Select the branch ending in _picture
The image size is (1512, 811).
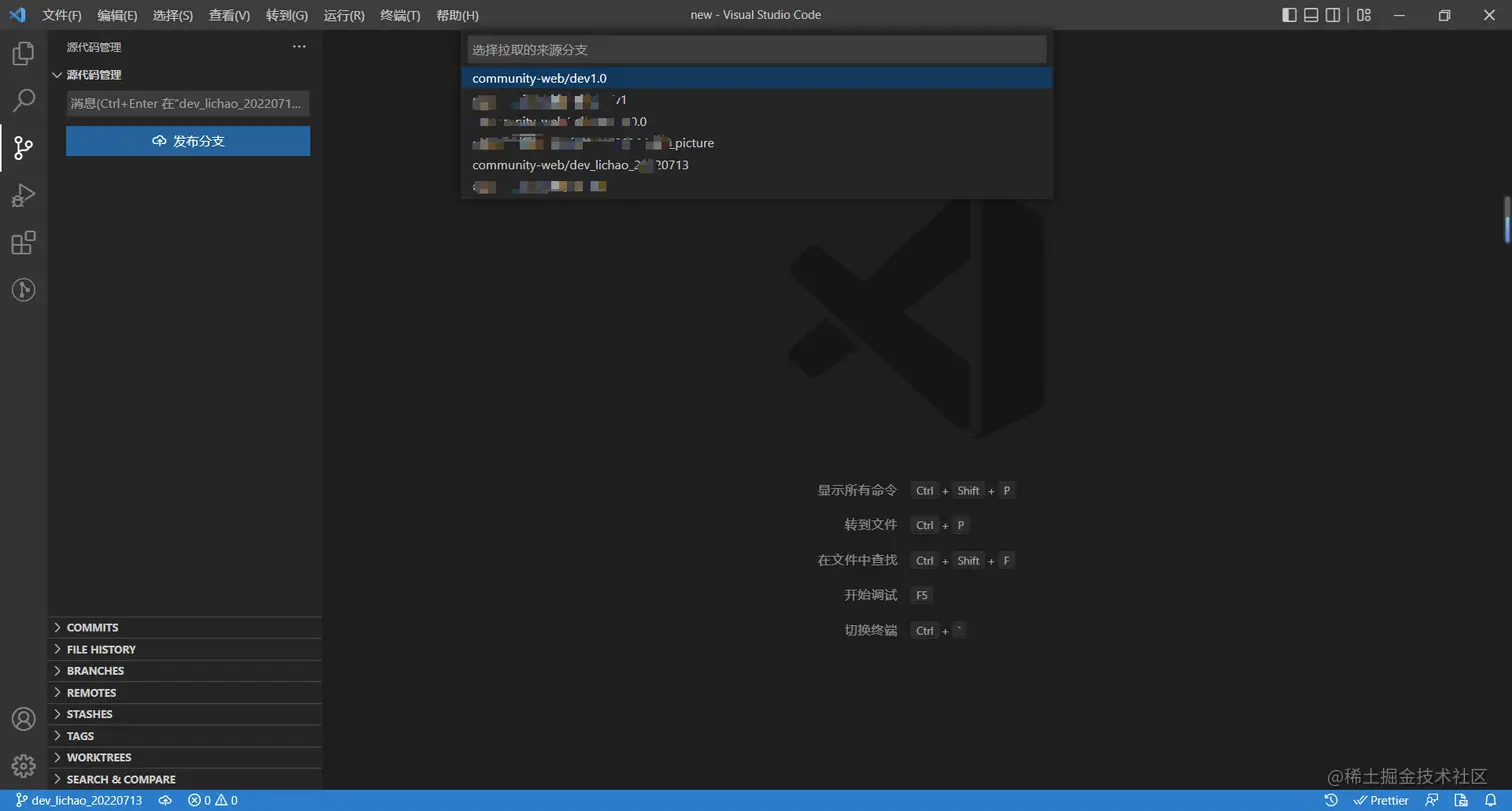(x=757, y=143)
